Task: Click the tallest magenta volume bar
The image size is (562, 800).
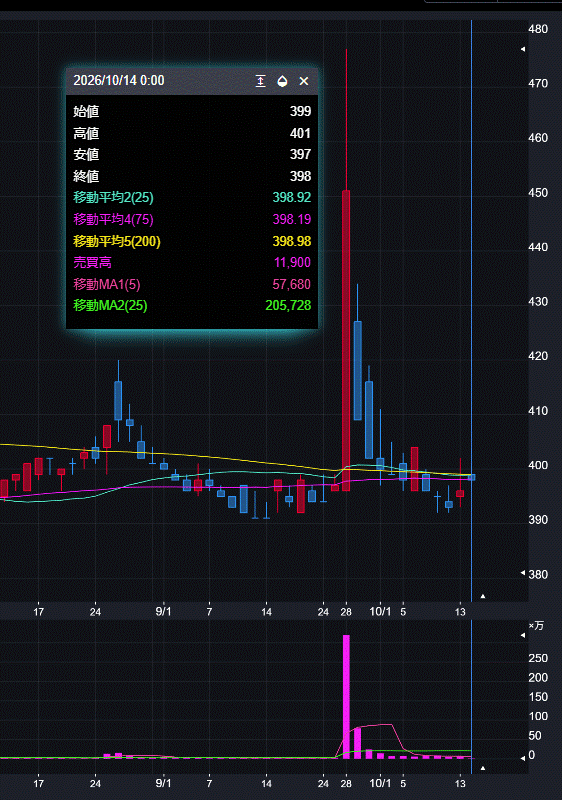Action: click(346, 696)
